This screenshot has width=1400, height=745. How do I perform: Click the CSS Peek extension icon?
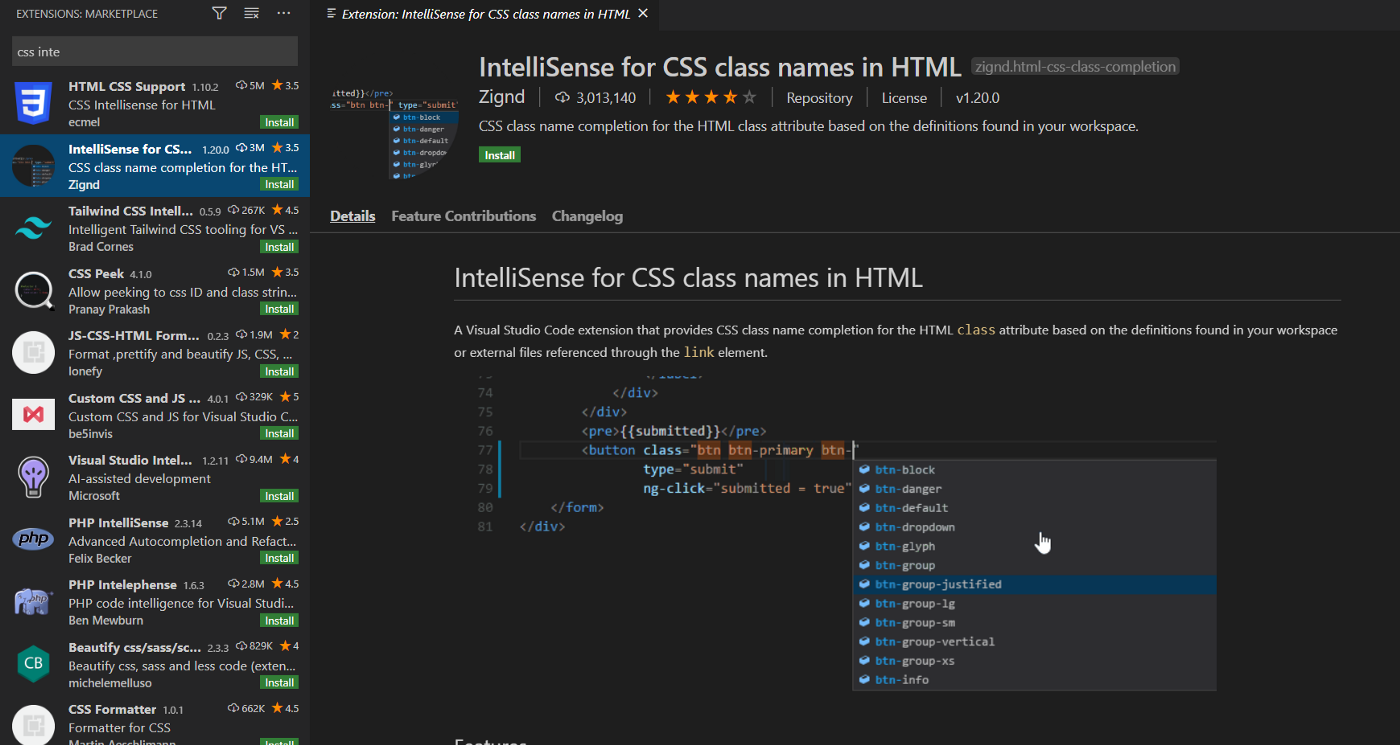tap(33, 291)
